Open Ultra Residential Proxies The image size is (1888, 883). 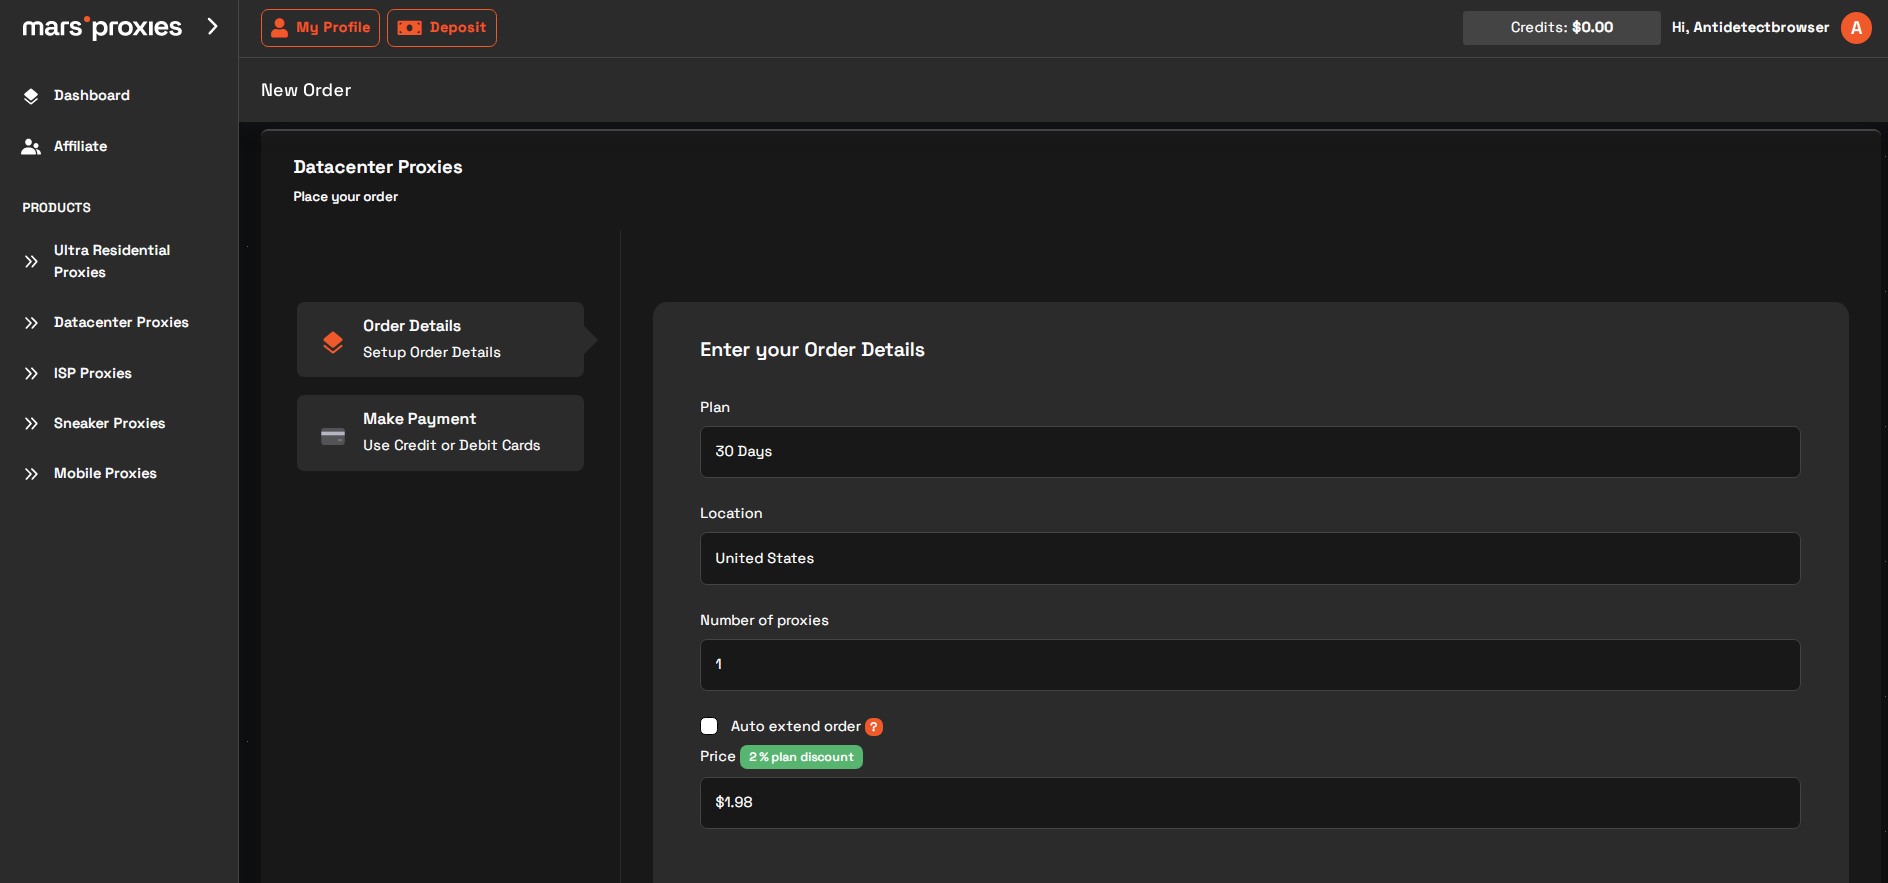click(x=112, y=261)
